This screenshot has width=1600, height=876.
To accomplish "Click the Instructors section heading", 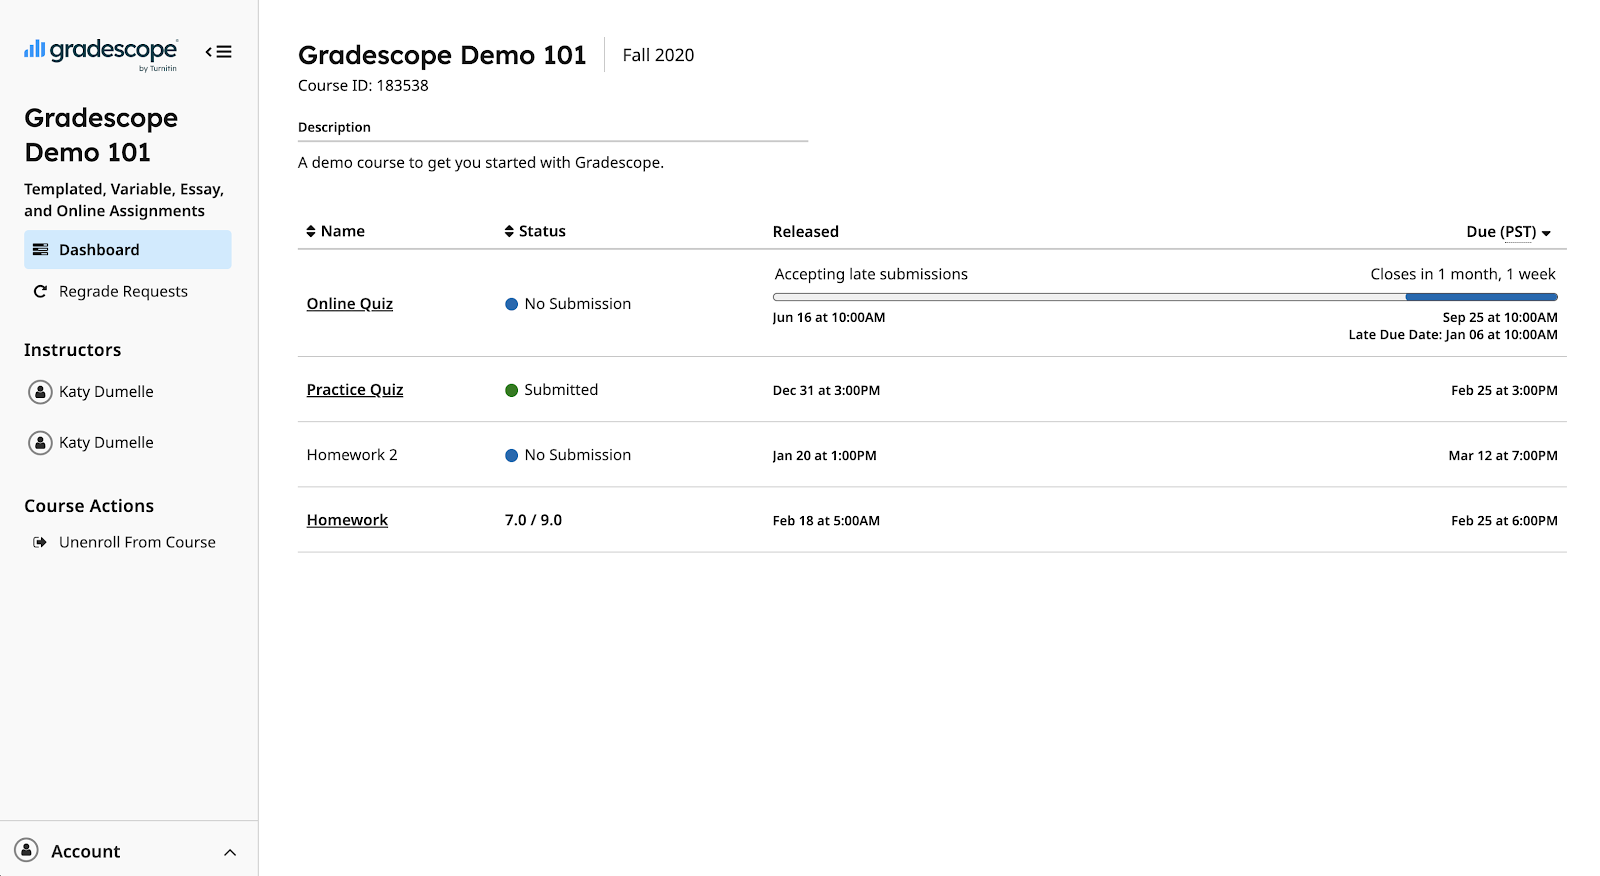I will tap(72, 350).
